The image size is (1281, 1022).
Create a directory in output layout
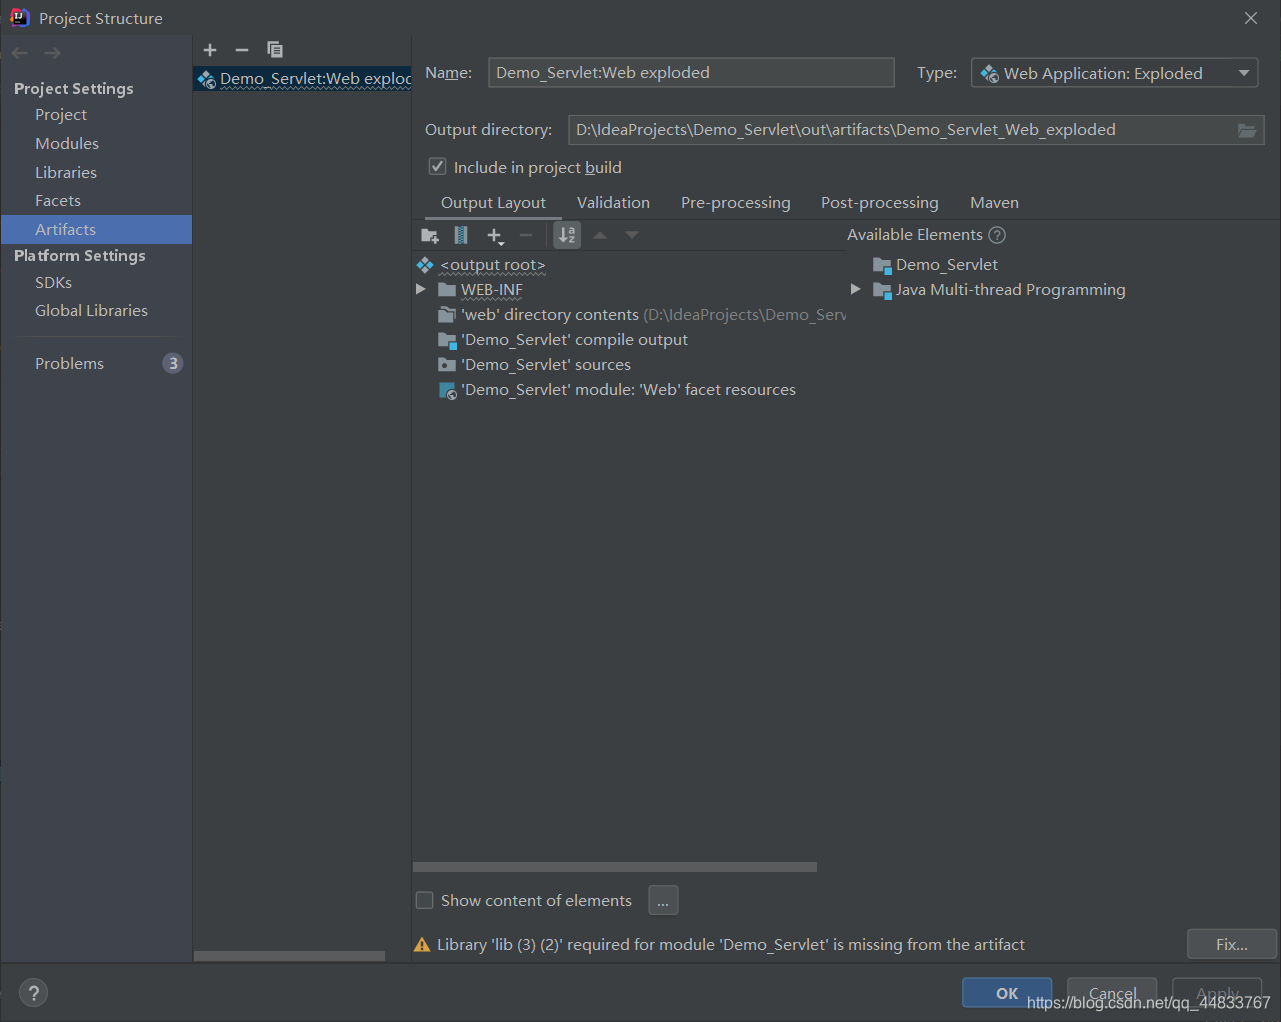430,235
